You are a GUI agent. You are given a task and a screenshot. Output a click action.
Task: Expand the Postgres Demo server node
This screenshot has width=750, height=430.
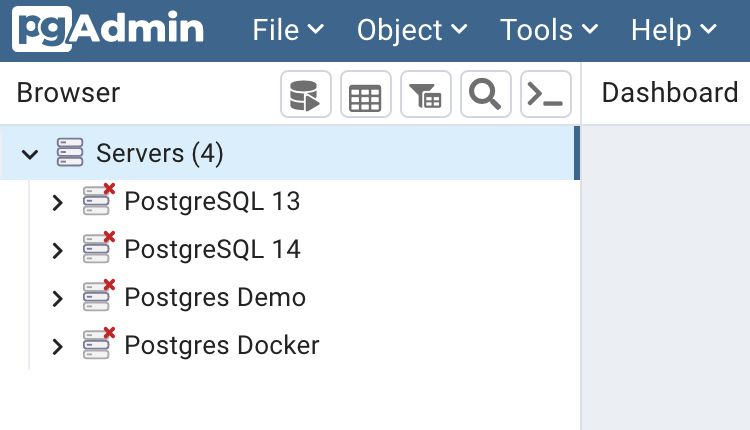click(57, 298)
